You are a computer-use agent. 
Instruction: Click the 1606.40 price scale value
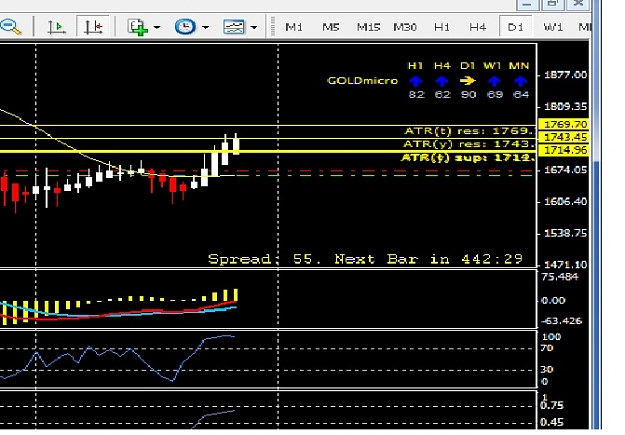[566, 201]
